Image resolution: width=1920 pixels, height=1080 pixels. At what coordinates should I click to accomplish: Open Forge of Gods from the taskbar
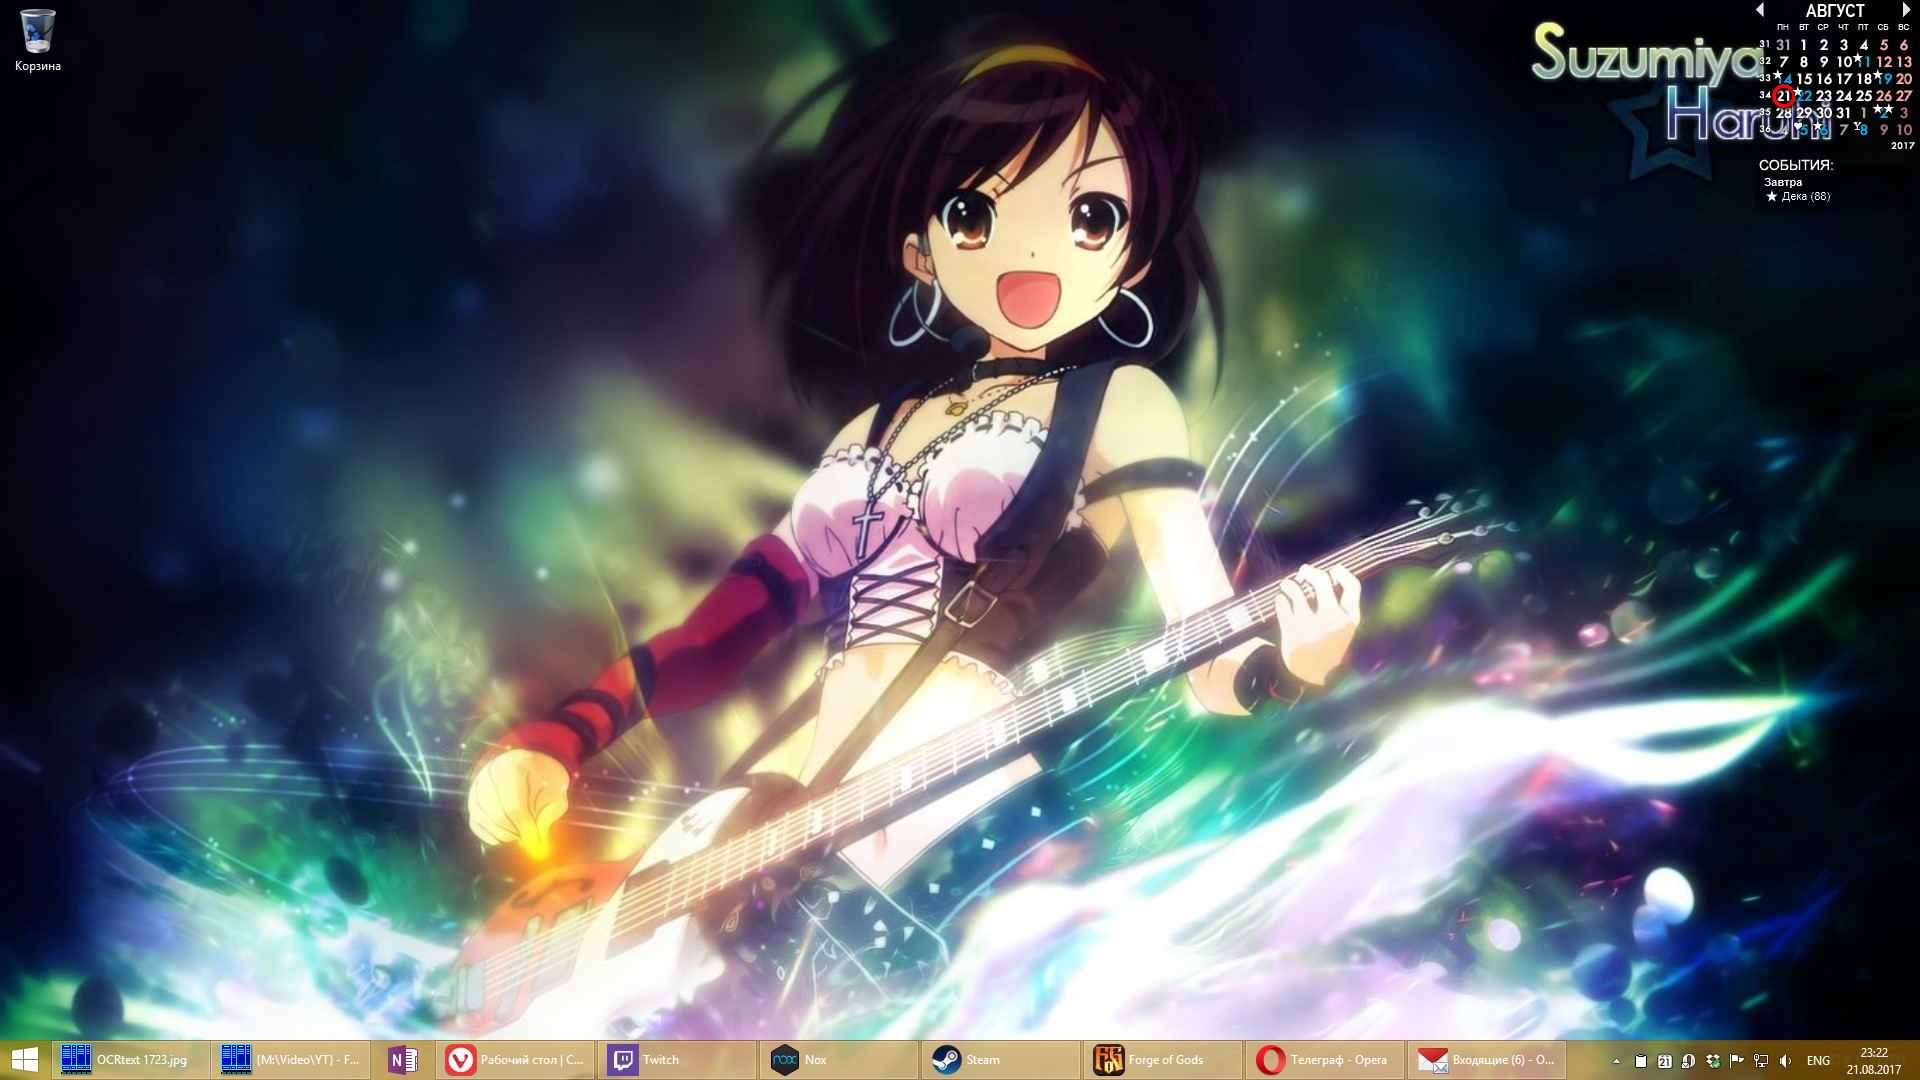(1162, 1060)
